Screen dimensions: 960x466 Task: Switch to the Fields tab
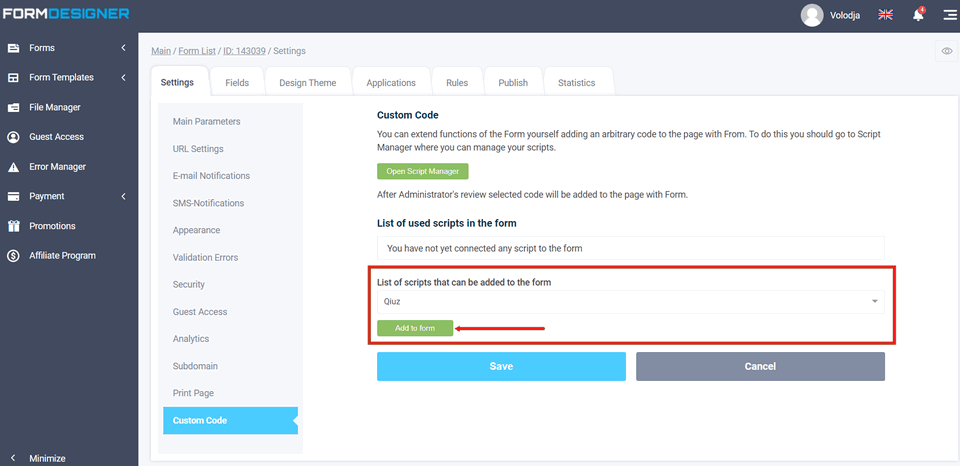tap(237, 83)
